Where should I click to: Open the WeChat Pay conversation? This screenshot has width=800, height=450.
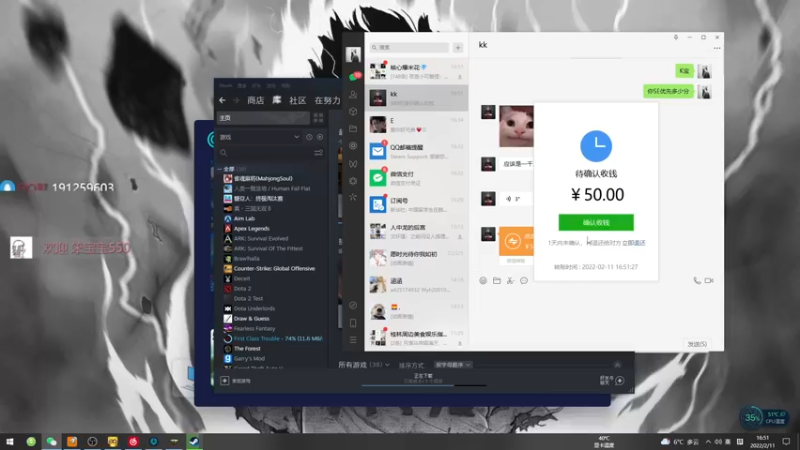[x=416, y=178]
